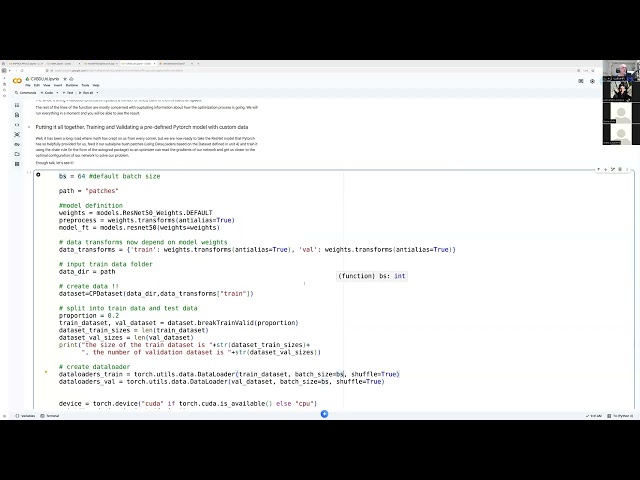The width and height of the screenshot is (640, 480).
Task: Select the third participant avatar tile
Action: pos(621,113)
